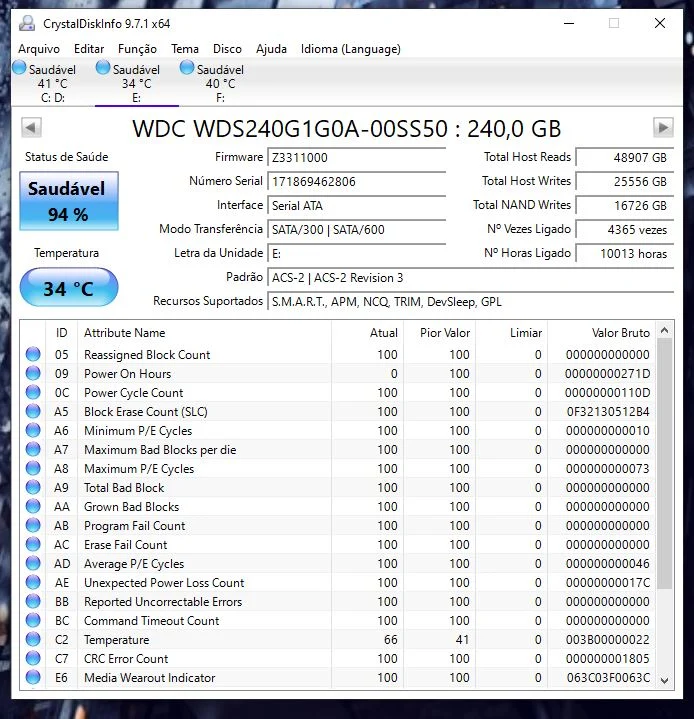Click Total Host Writes value 25556 GB
Image resolution: width=694 pixels, height=719 pixels.
625,182
